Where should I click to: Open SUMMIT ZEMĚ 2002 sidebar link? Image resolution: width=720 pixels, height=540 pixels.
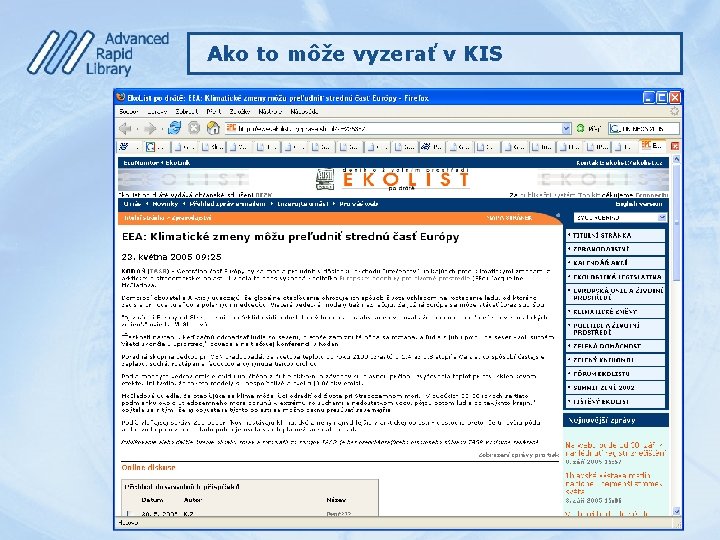pyautogui.click(x=615, y=388)
